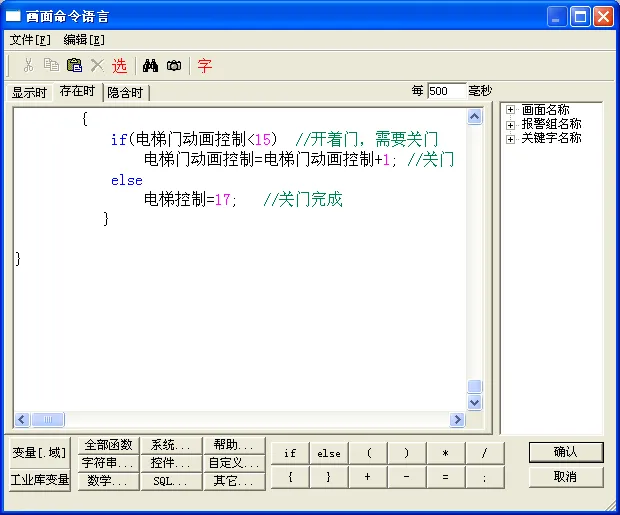
Task: Click the vertical scrollbar up arrow
Action: coord(474,117)
